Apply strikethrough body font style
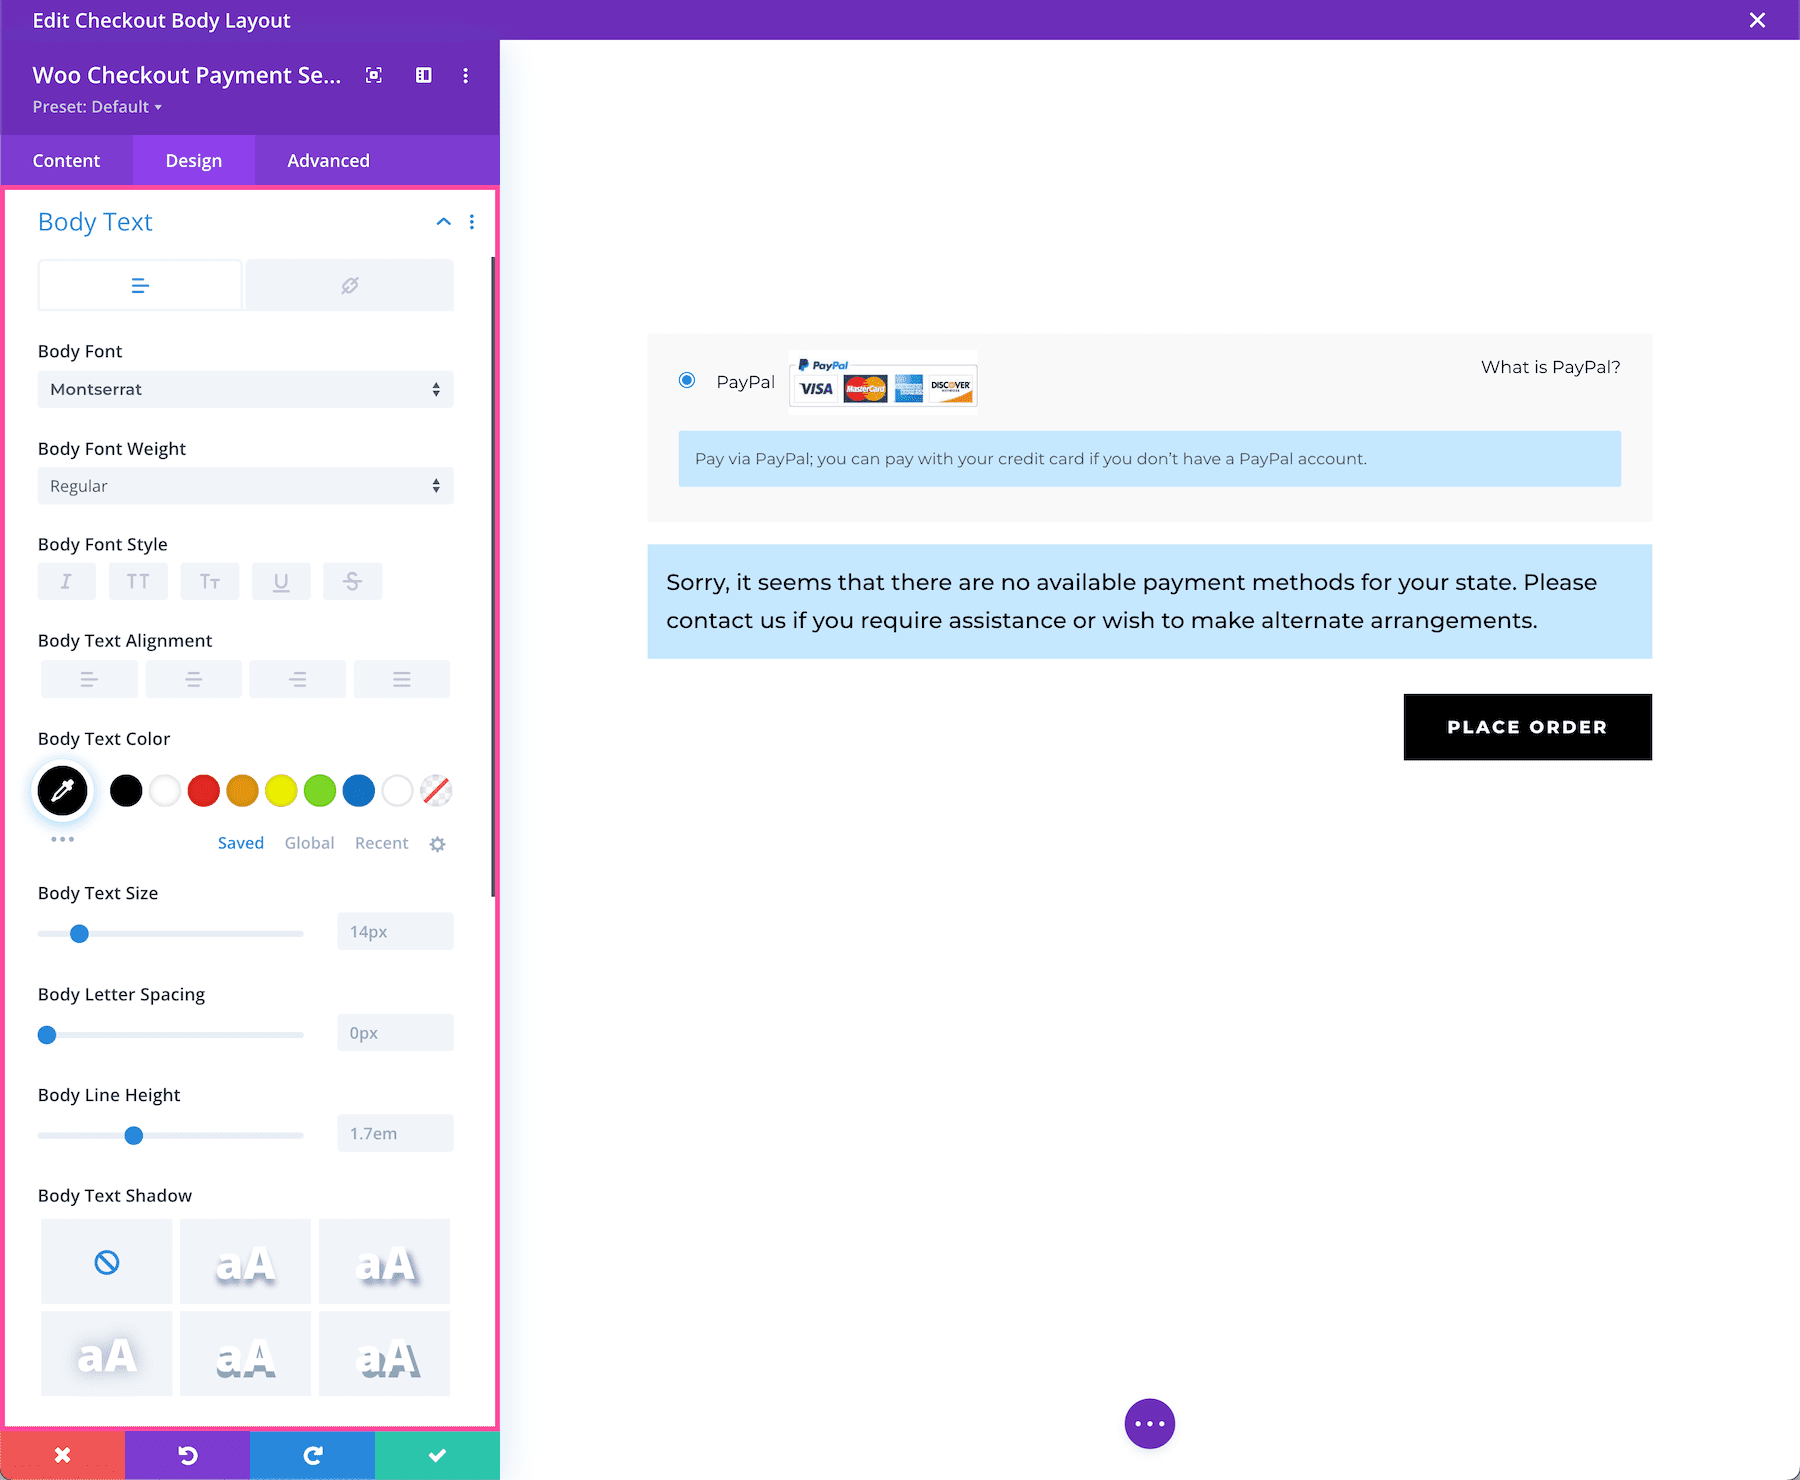The height and width of the screenshot is (1480, 1800). point(352,581)
